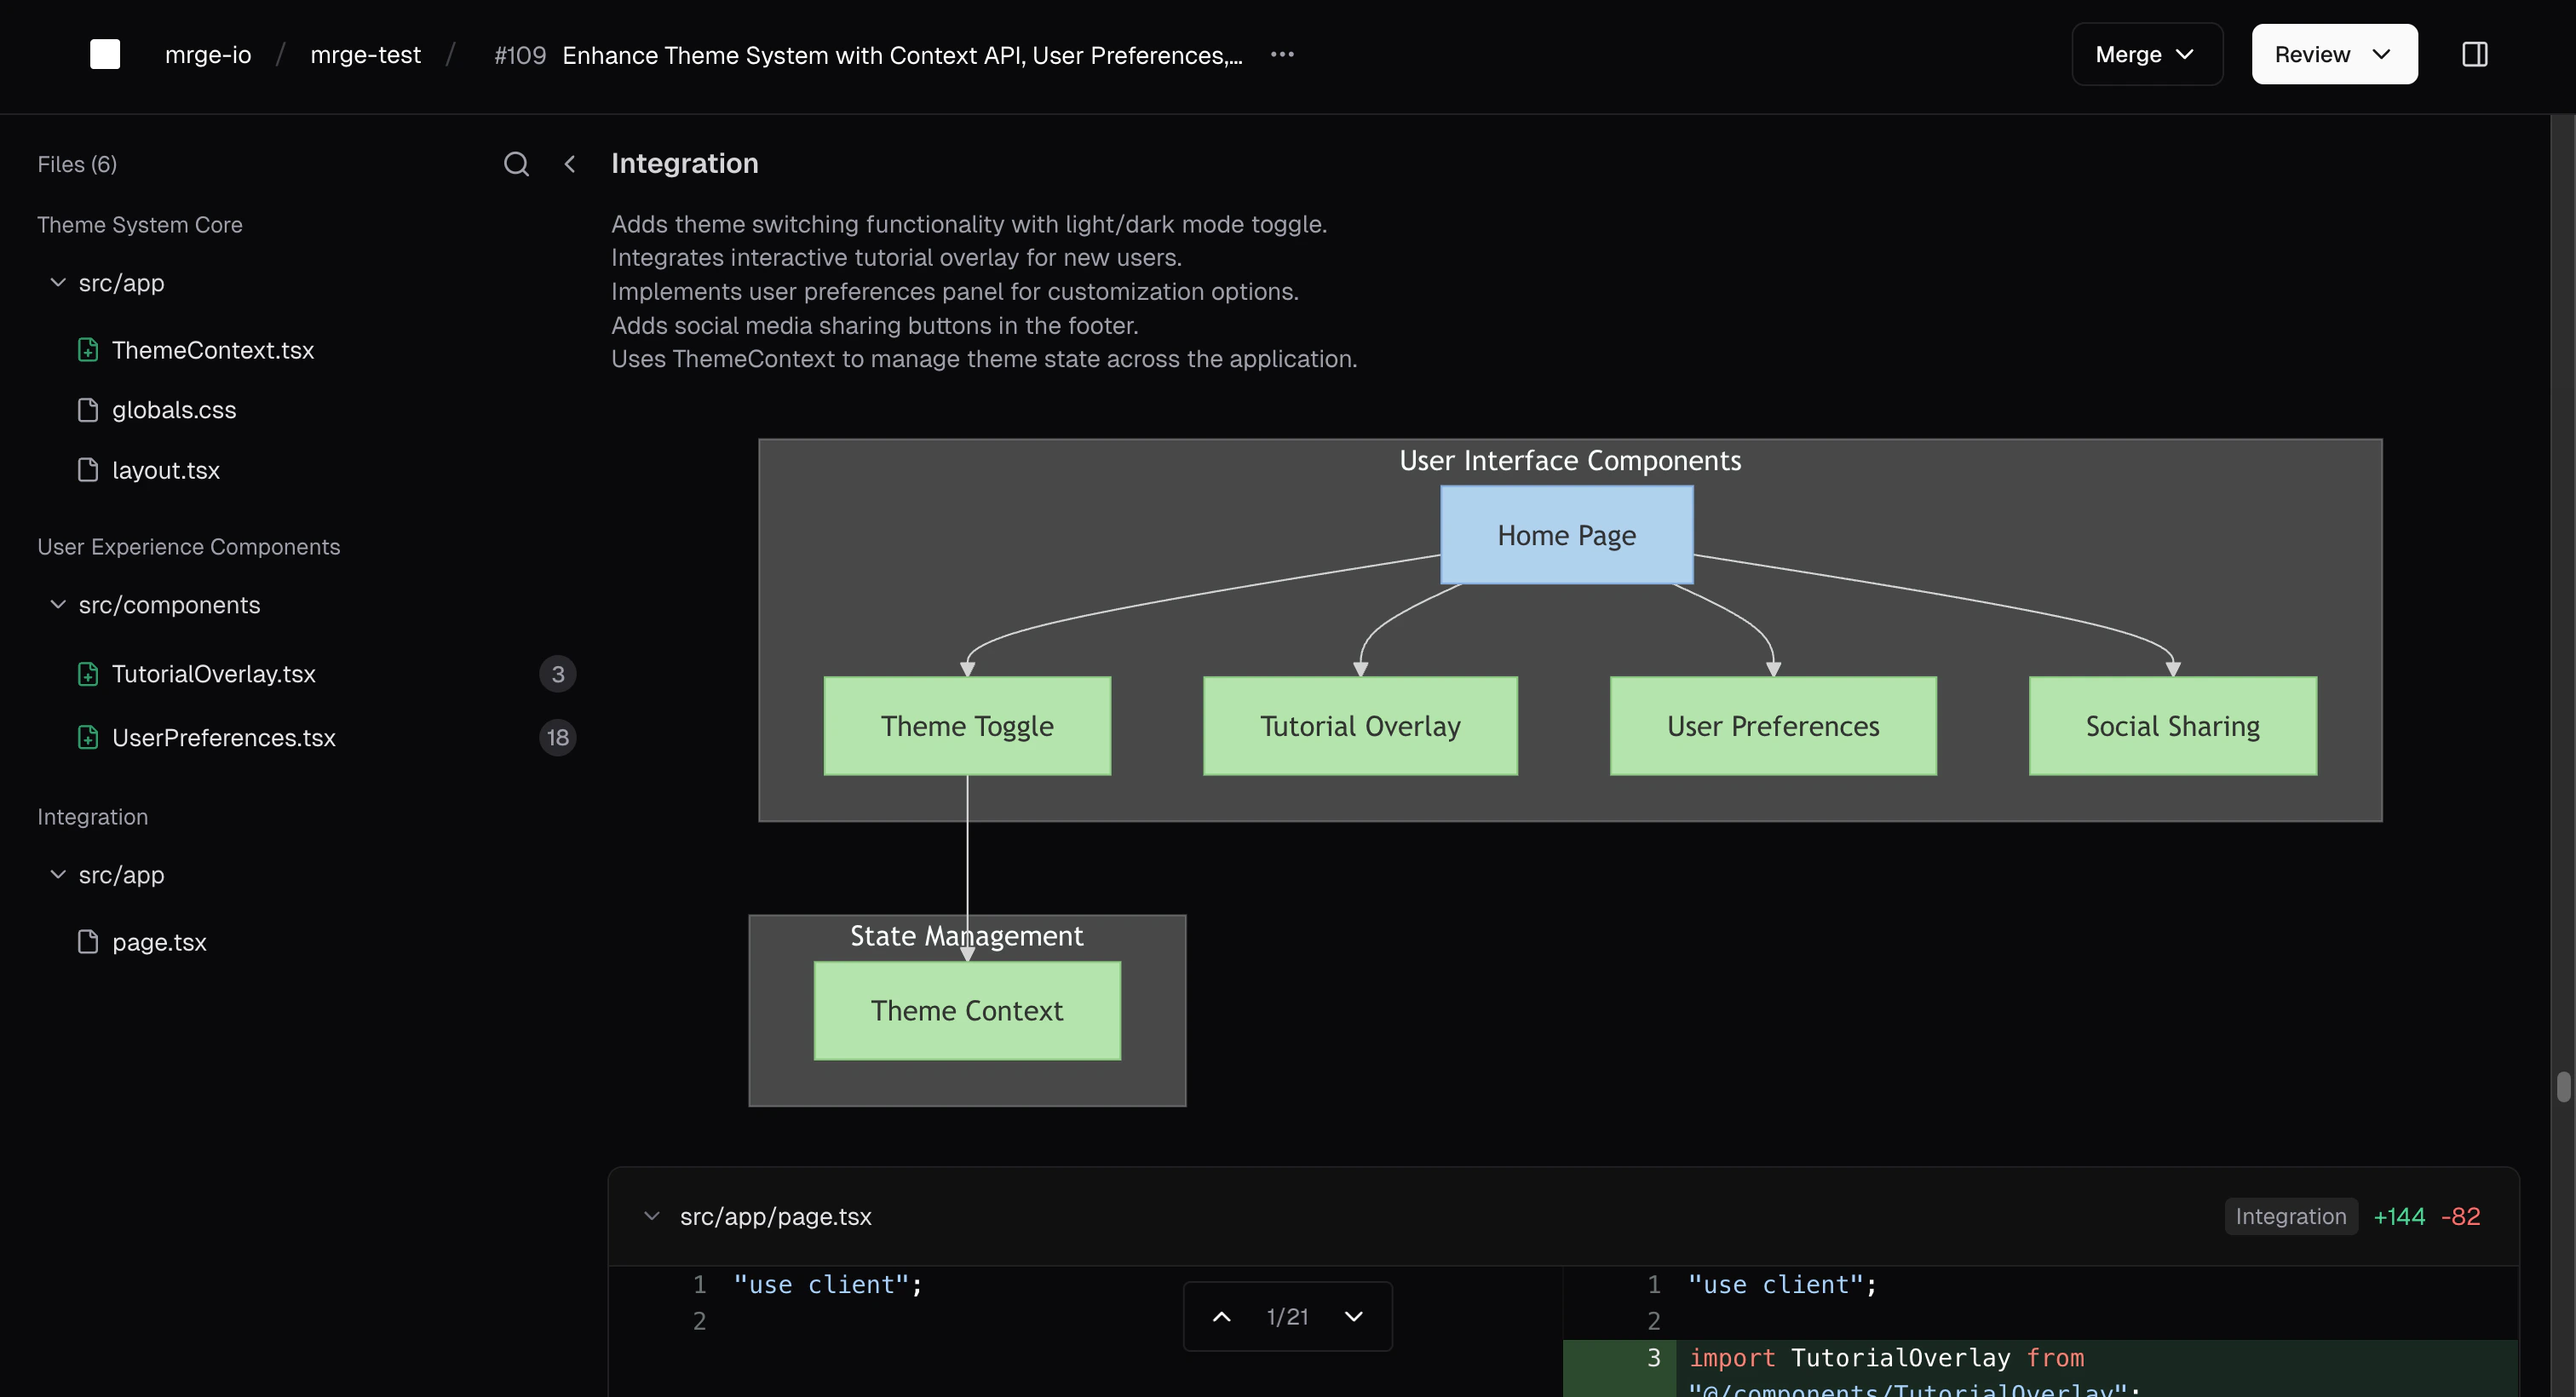Select layout.tsx in the file tree
This screenshot has width=2576, height=1397.
click(x=165, y=470)
